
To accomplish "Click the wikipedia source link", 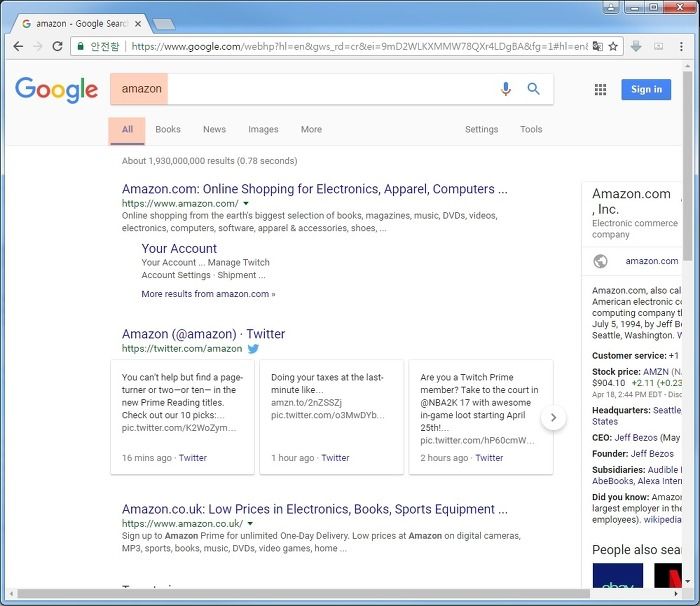I will tap(662, 519).
